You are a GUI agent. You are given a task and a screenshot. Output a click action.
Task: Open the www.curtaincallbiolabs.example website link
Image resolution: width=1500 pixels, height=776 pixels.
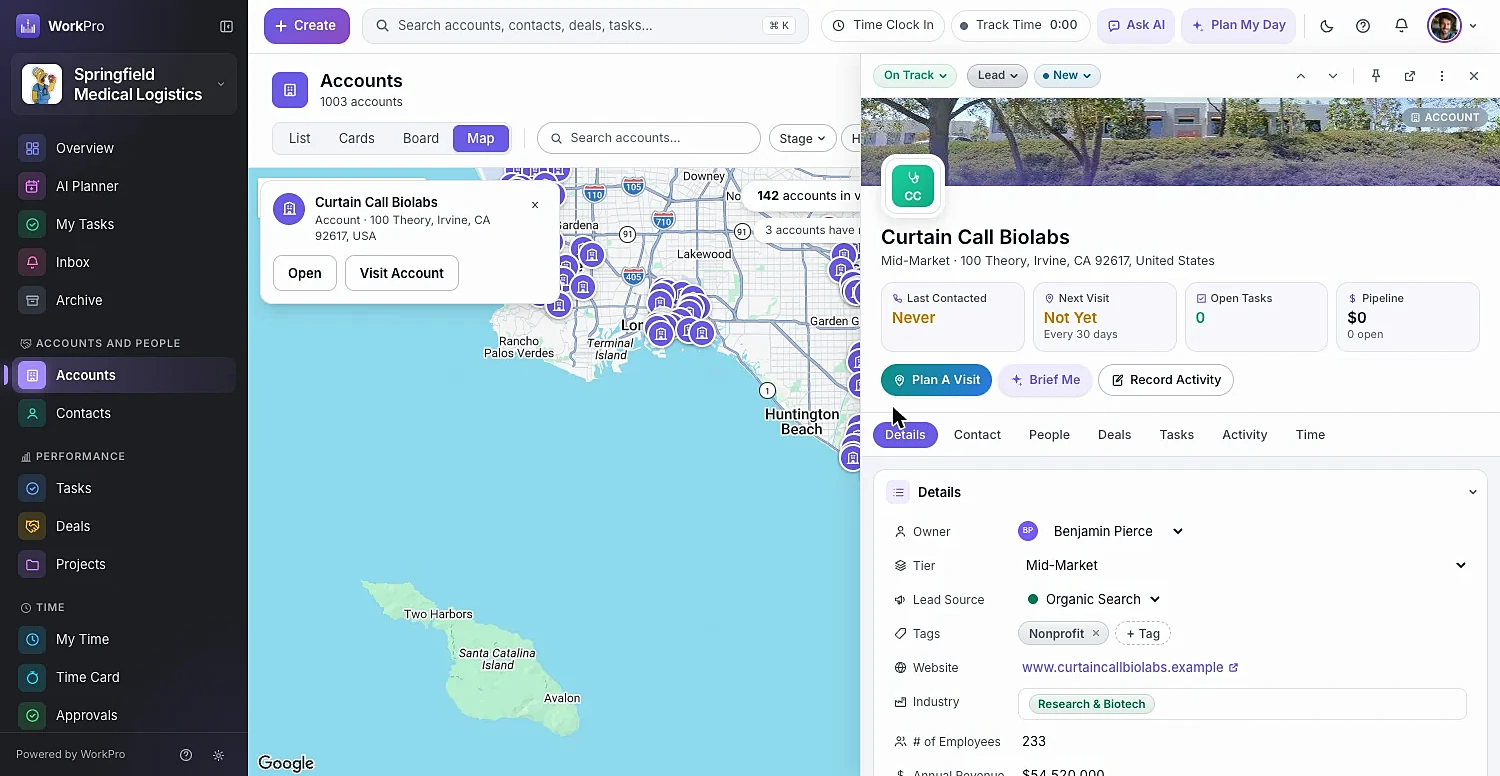click(1130, 667)
